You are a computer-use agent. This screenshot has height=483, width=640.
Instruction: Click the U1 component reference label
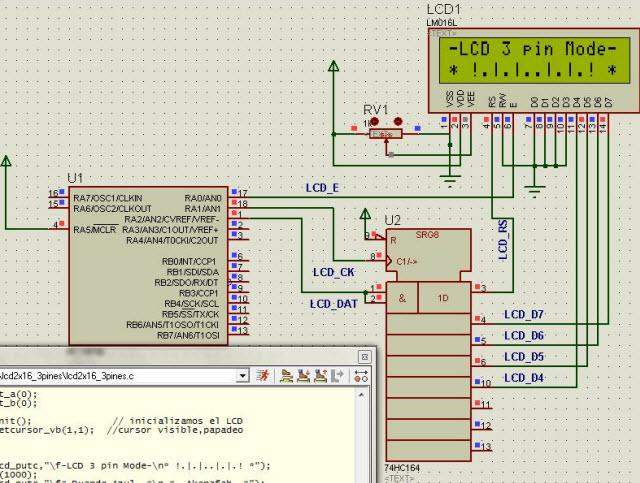(x=75, y=178)
